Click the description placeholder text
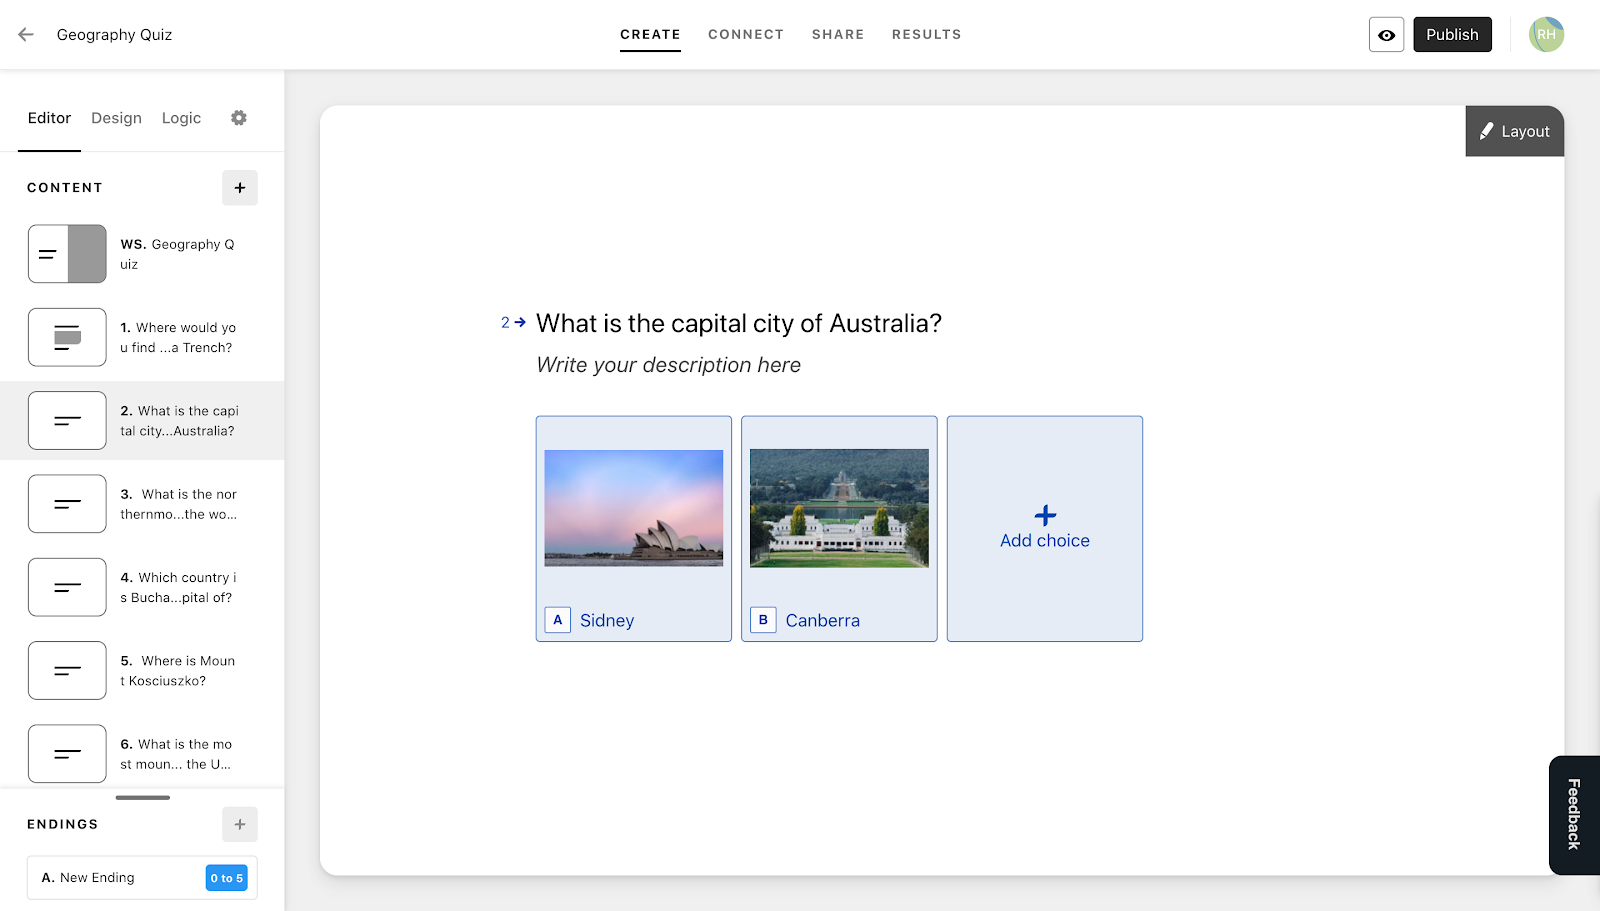Screen dimensions: 1600x911 (x=668, y=365)
